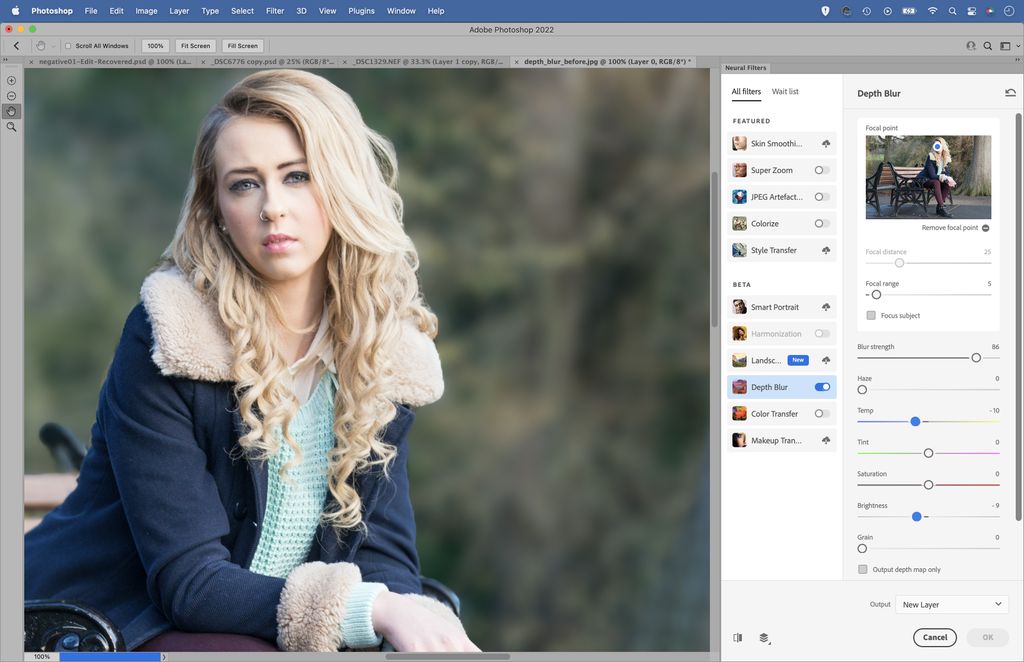Click the Cancel button
This screenshot has width=1024, height=662.
[x=934, y=637]
